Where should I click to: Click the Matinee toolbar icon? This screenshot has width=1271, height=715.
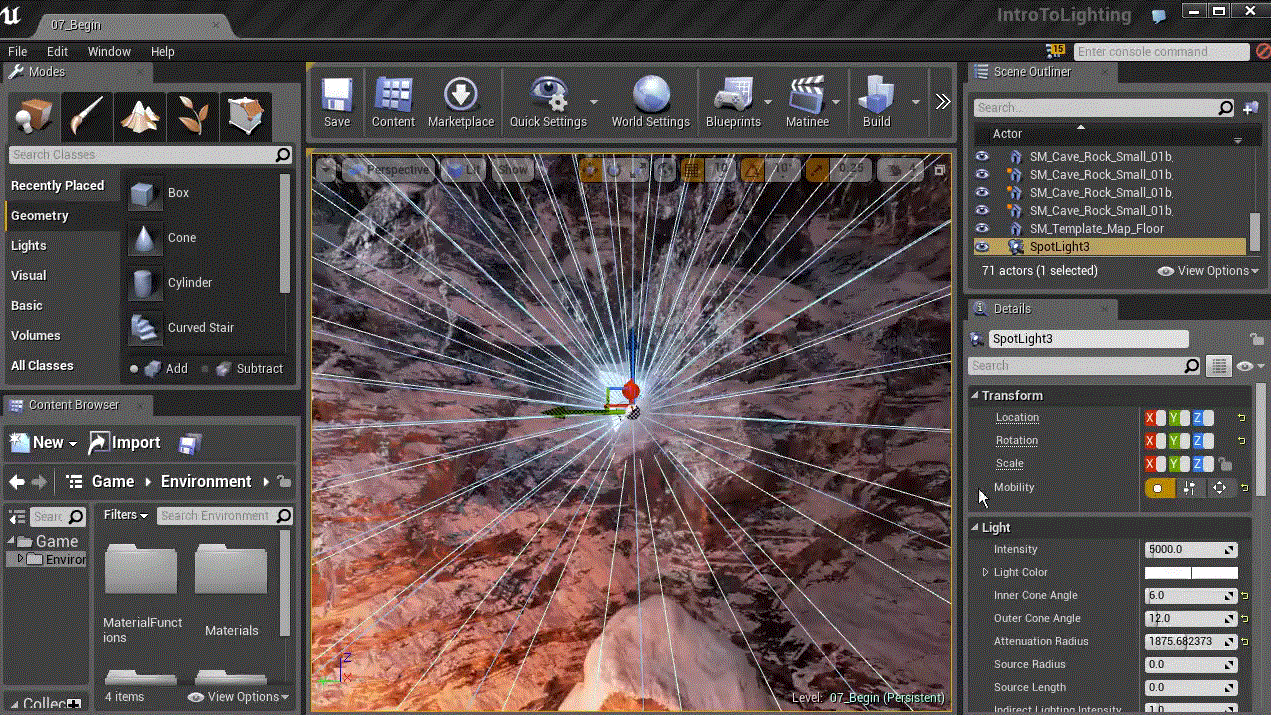[x=807, y=103]
